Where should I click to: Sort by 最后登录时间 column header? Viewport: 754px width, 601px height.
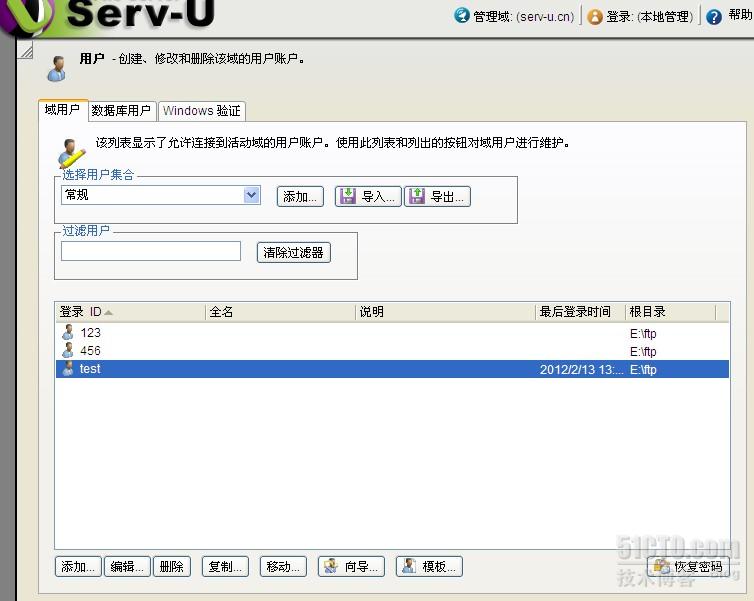580,312
